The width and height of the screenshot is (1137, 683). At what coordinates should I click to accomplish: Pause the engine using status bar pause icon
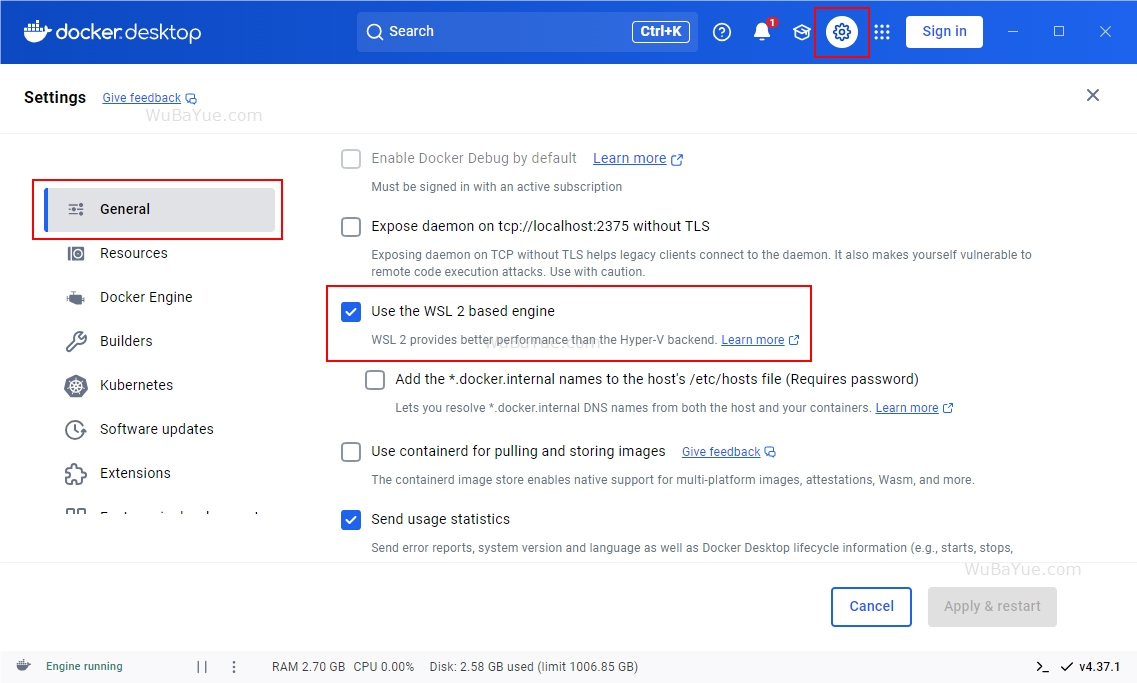pos(202,666)
